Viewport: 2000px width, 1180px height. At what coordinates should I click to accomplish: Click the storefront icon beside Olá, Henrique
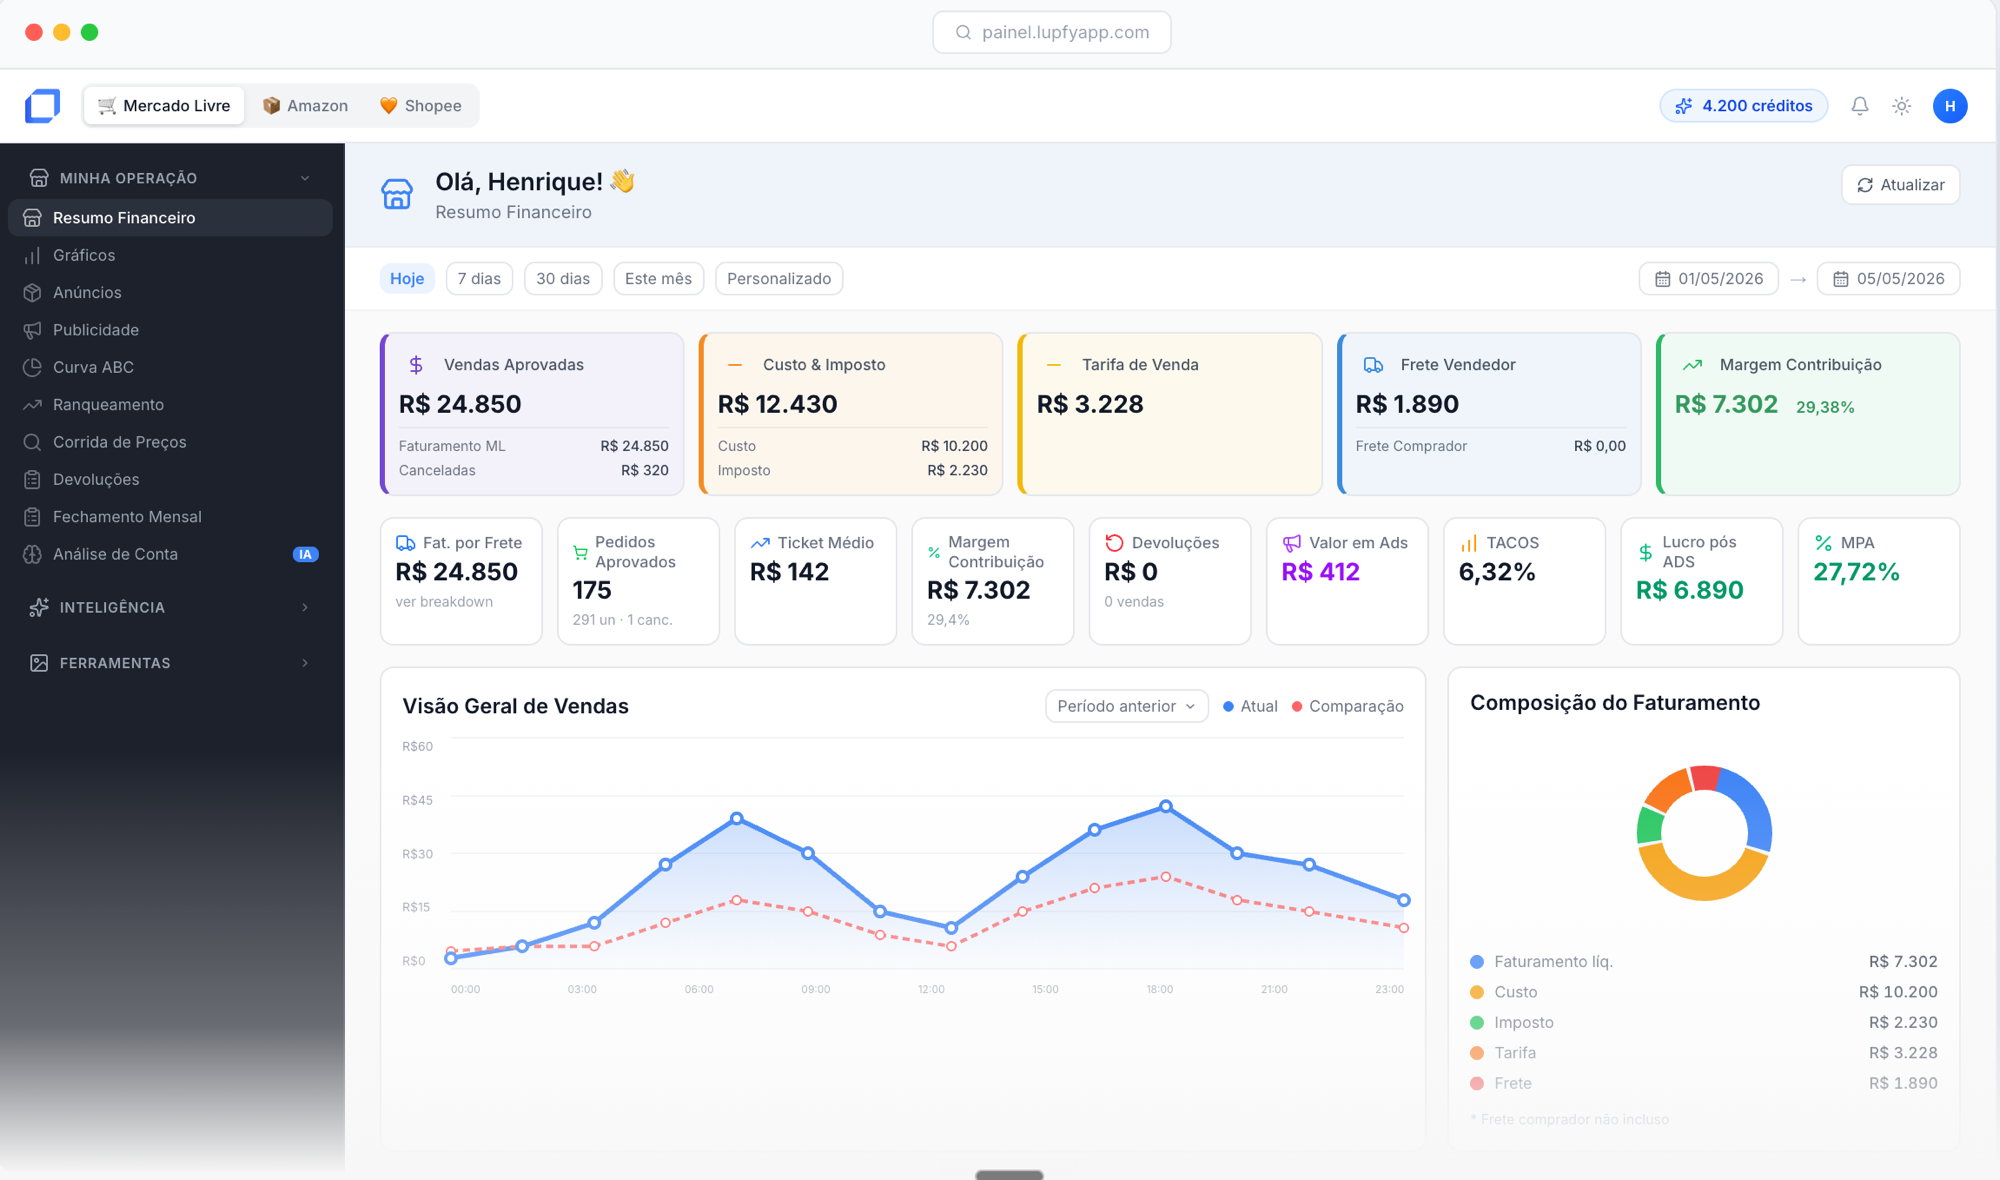pos(397,194)
